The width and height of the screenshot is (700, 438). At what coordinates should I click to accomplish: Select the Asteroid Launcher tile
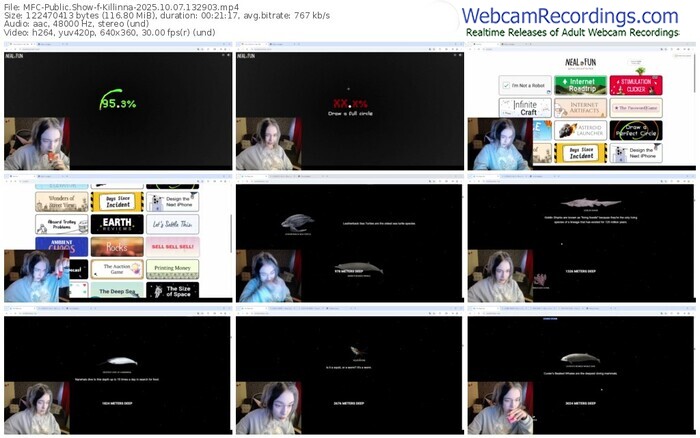pyautogui.click(x=580, y=130)
